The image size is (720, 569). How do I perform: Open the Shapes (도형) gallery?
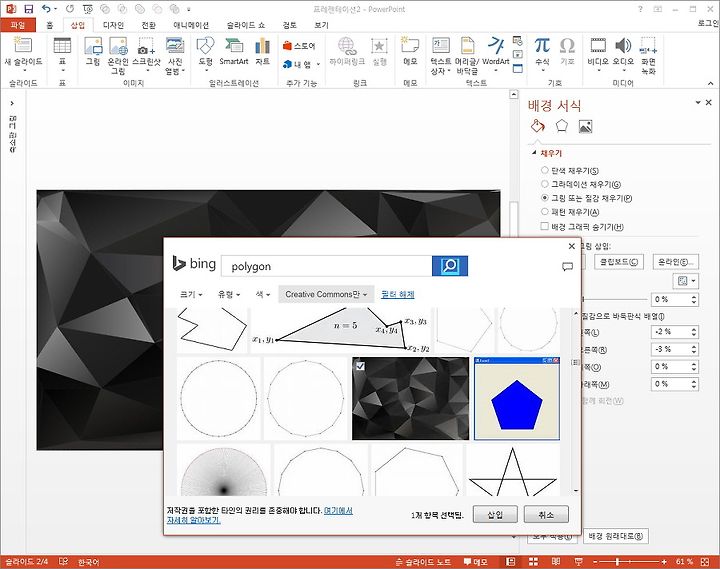click(x=205, y=54)
